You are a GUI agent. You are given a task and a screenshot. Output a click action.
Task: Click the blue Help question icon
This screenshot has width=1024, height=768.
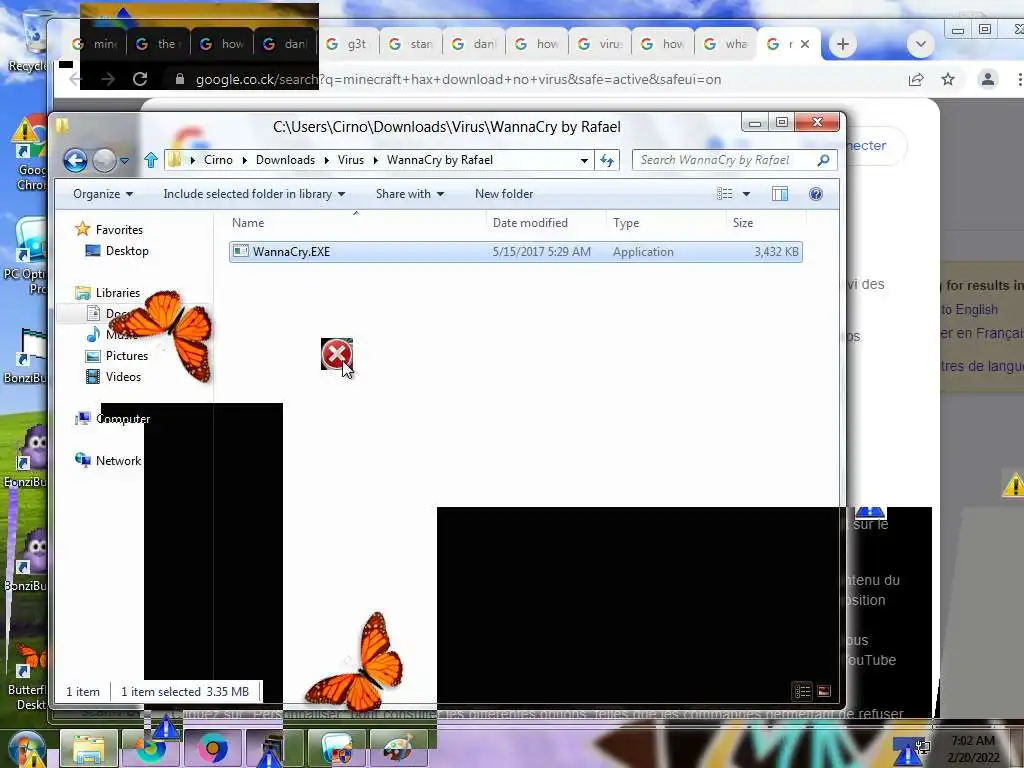click(816, 194)
